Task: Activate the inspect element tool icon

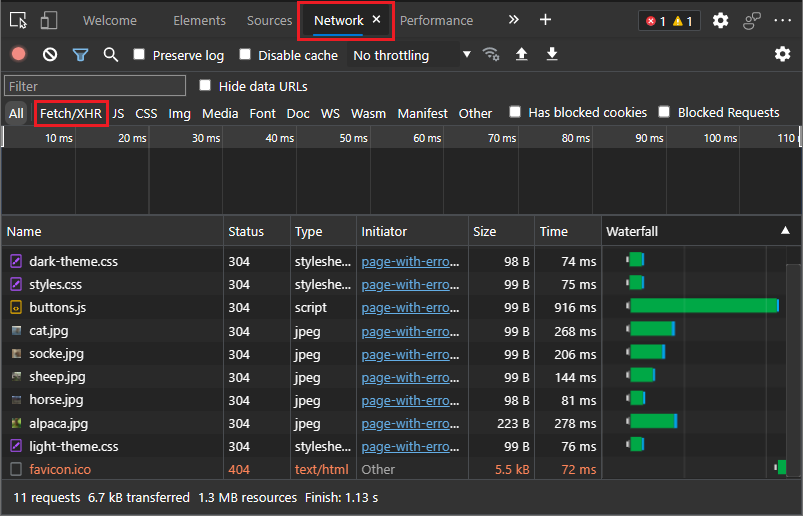Action: 18,20
